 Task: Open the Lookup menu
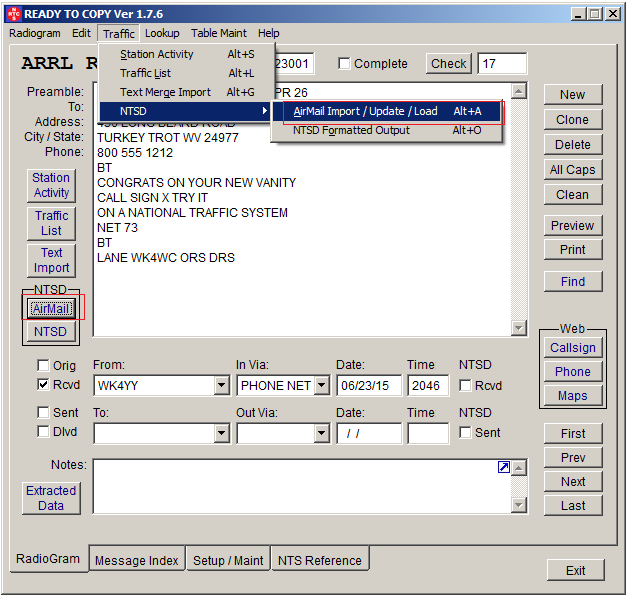(162, 33)
